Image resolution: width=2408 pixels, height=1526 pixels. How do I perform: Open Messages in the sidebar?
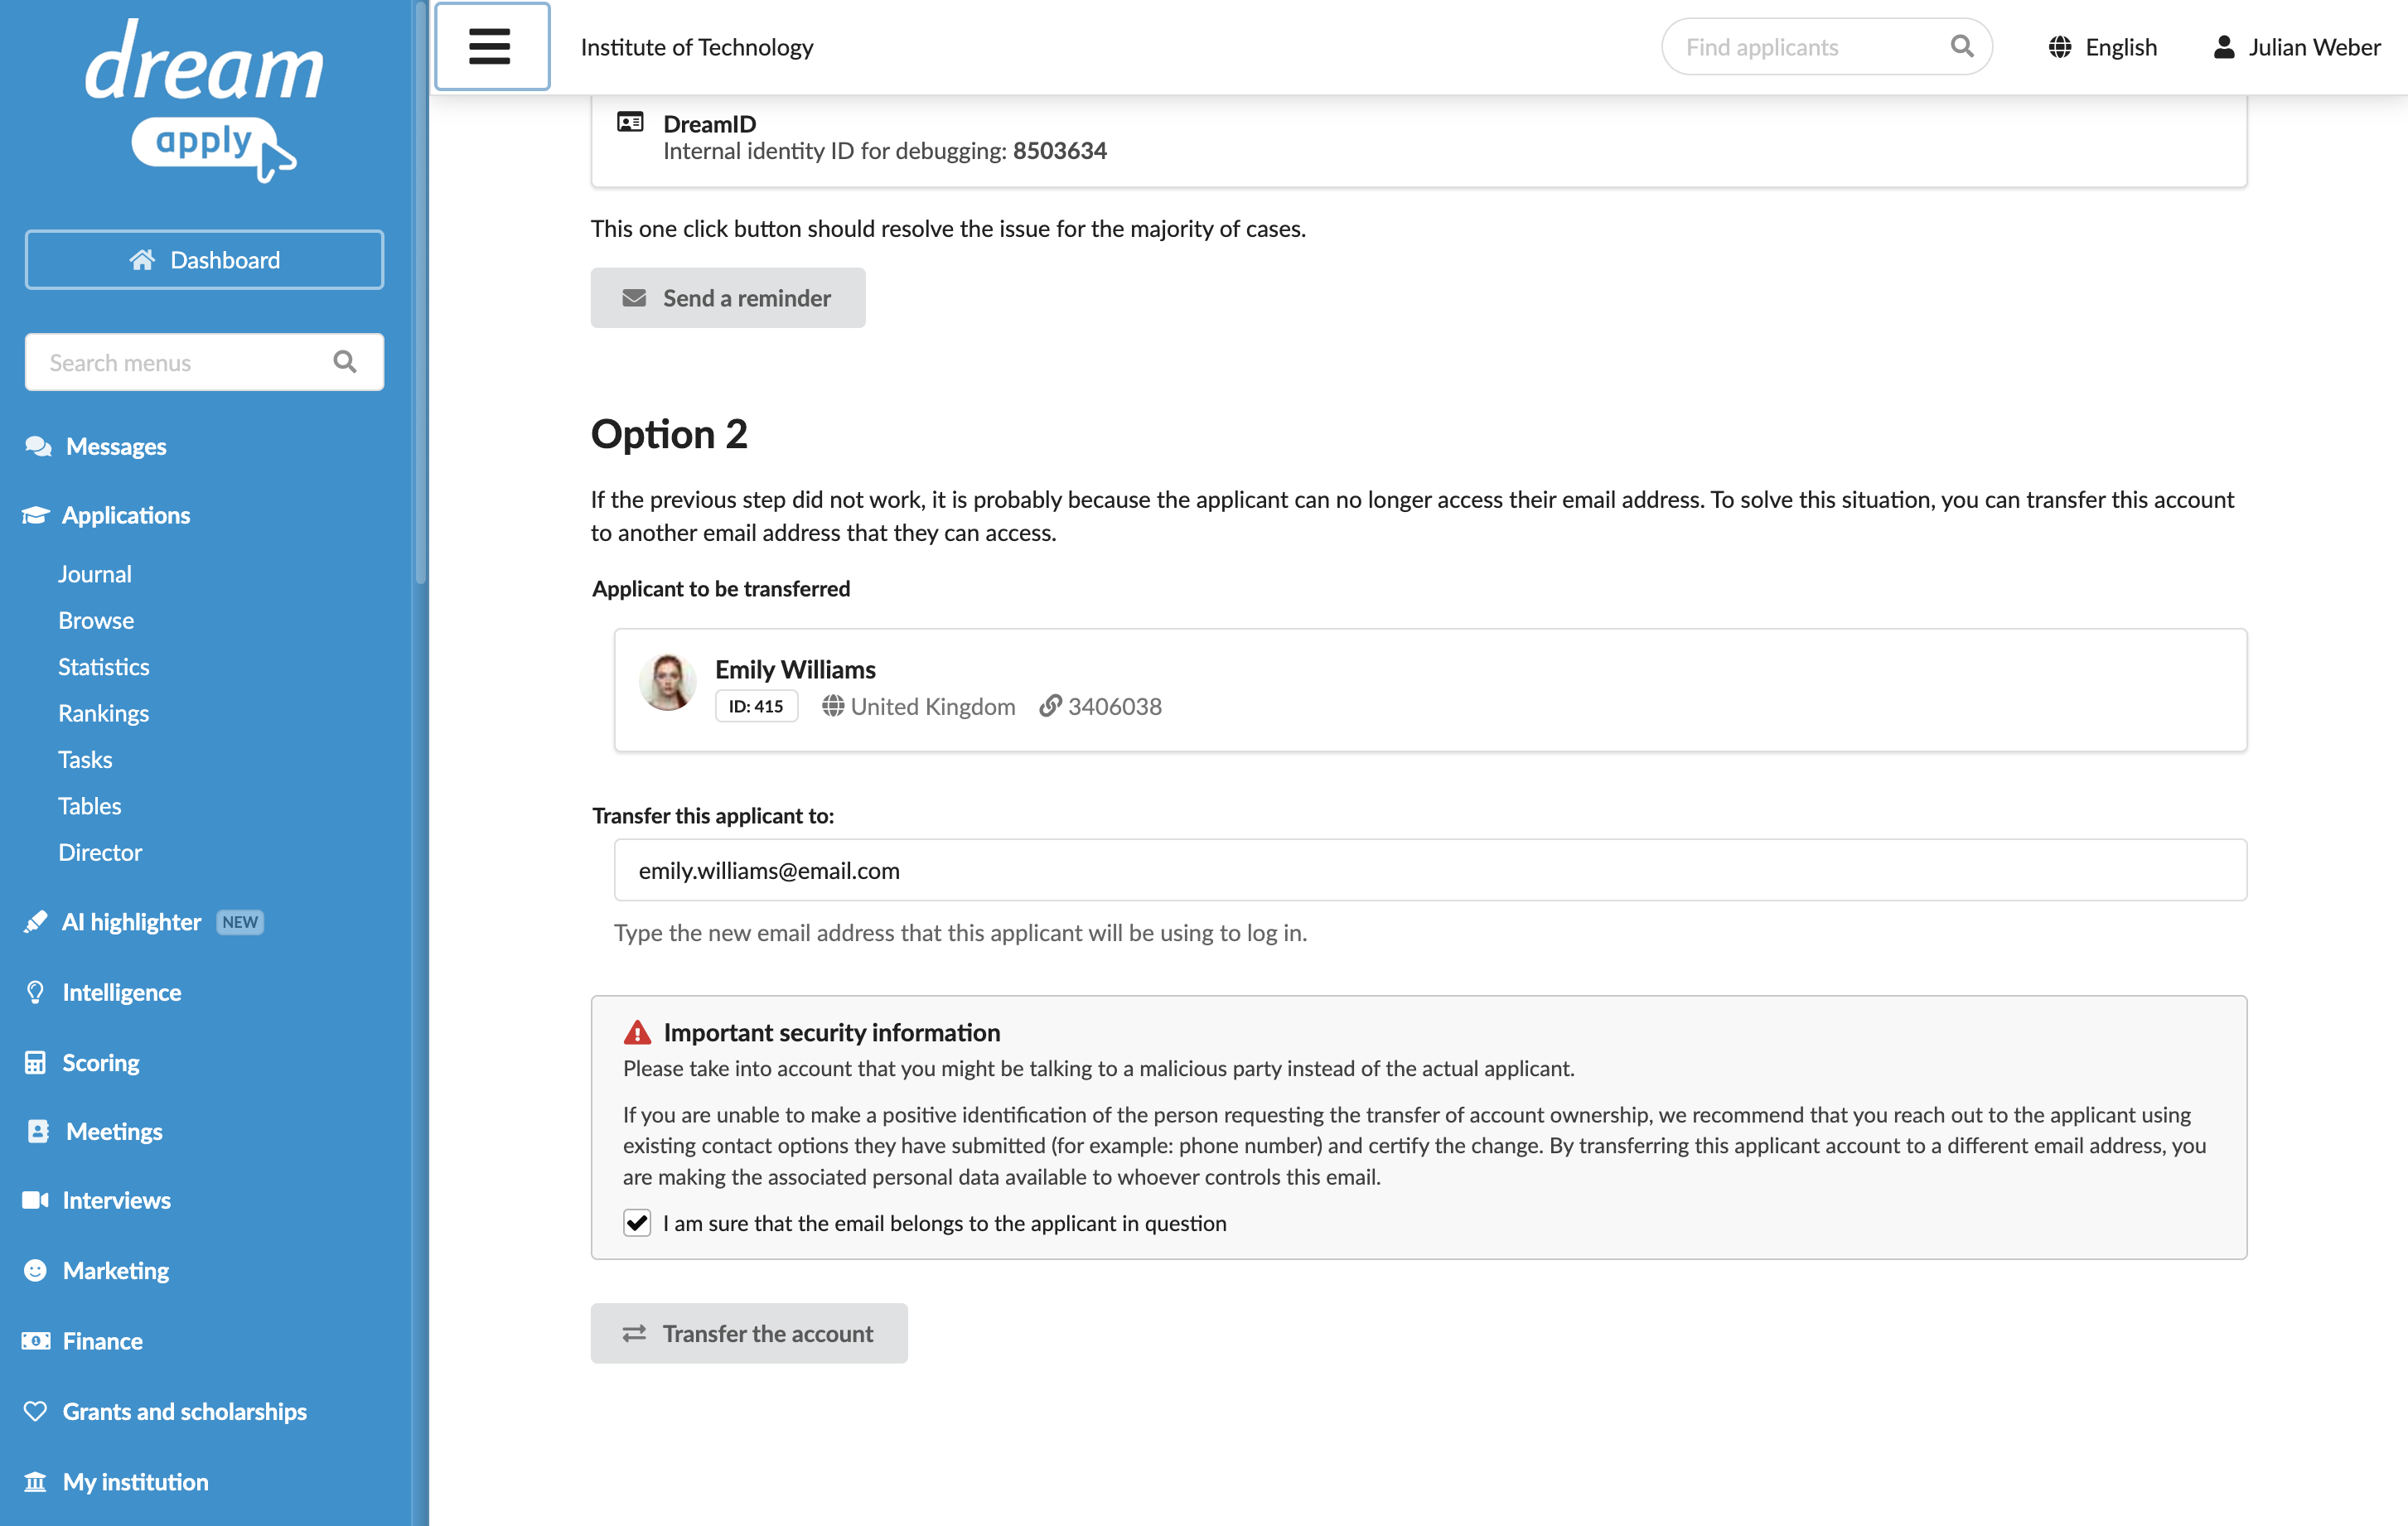116,446
